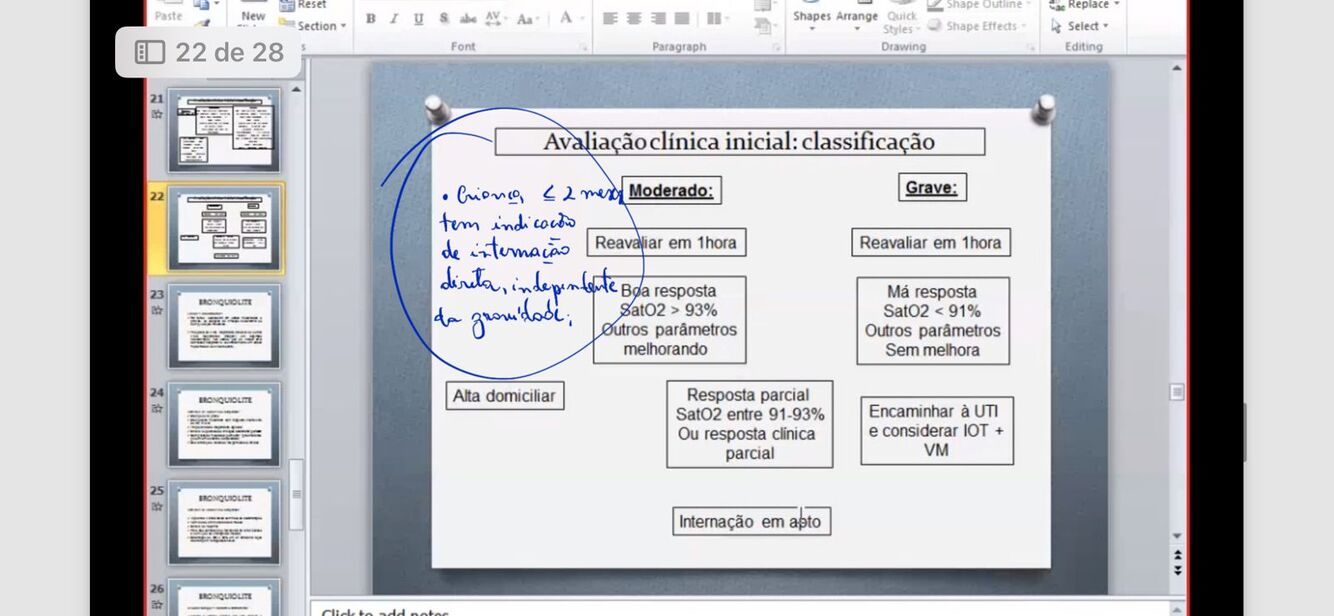Toggle underline formatting in Font group

[x=418, y=18]
